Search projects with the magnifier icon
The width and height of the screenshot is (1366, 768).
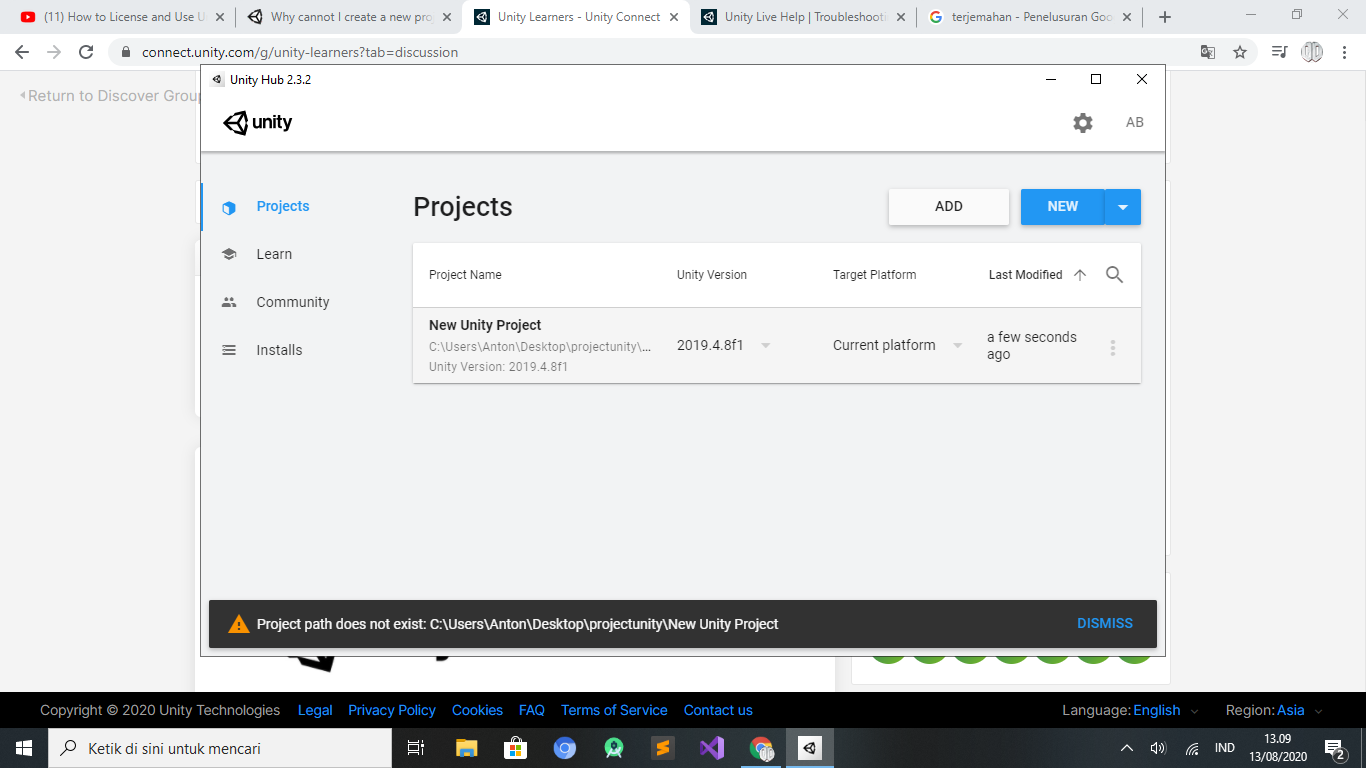click(x=1114, y=275)
